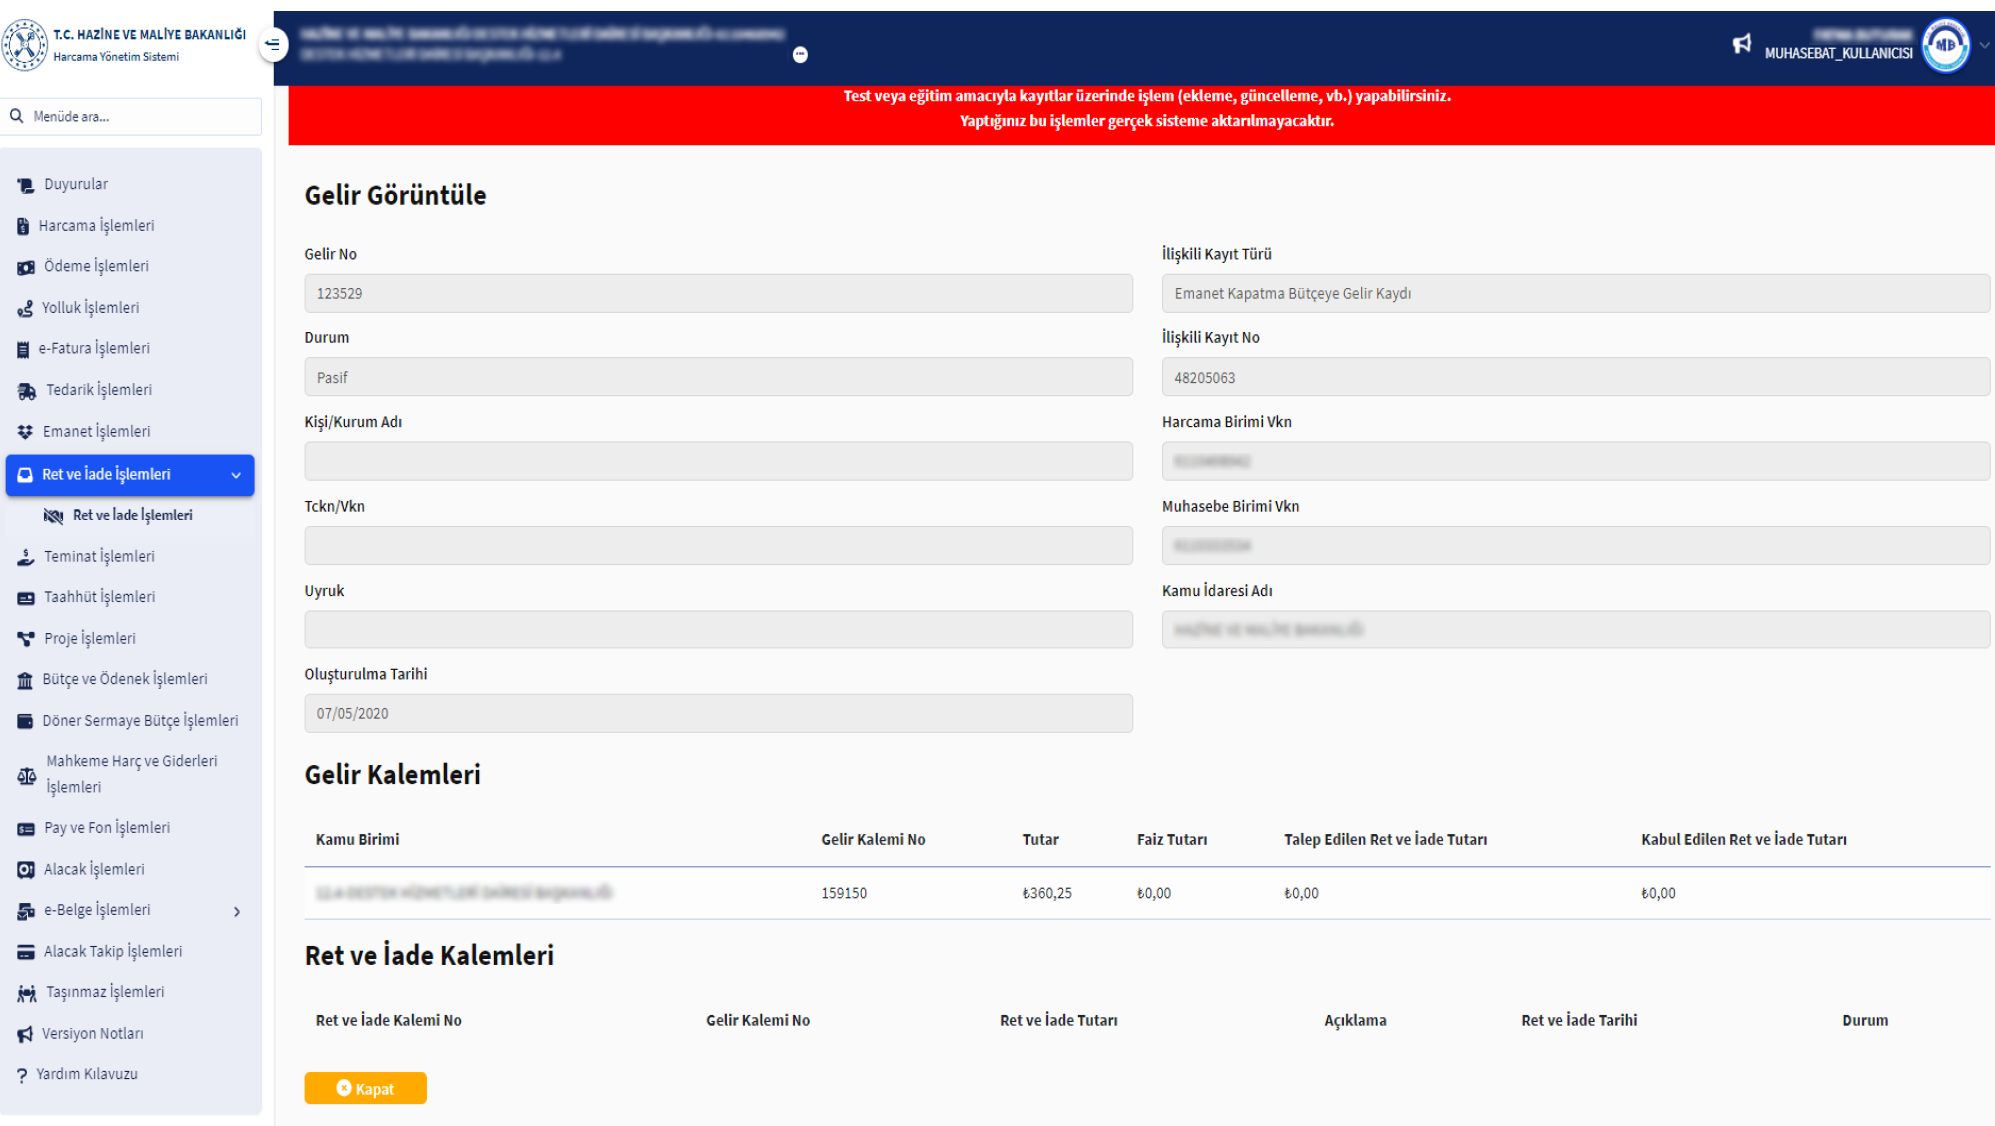Open Teminat İşlemleri menu item
Image resolution: width=1995 pixels, height=1126 pixels.
coord(99,557)
